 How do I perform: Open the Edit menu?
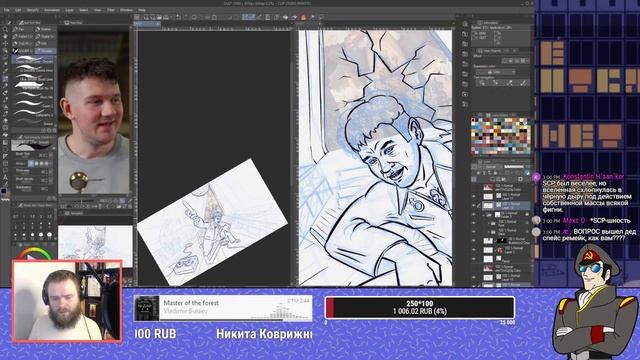tap(18, 10)
